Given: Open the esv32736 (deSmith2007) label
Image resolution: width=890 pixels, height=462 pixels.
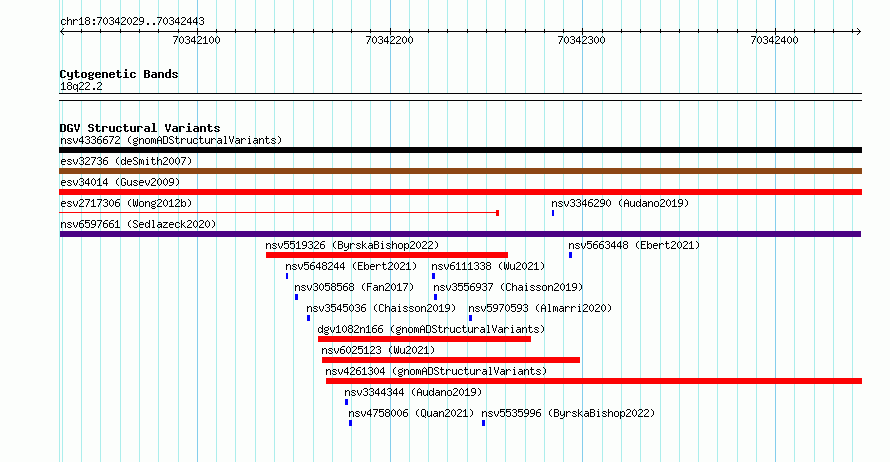Looking at the screenshot, I should coord(126,161).
